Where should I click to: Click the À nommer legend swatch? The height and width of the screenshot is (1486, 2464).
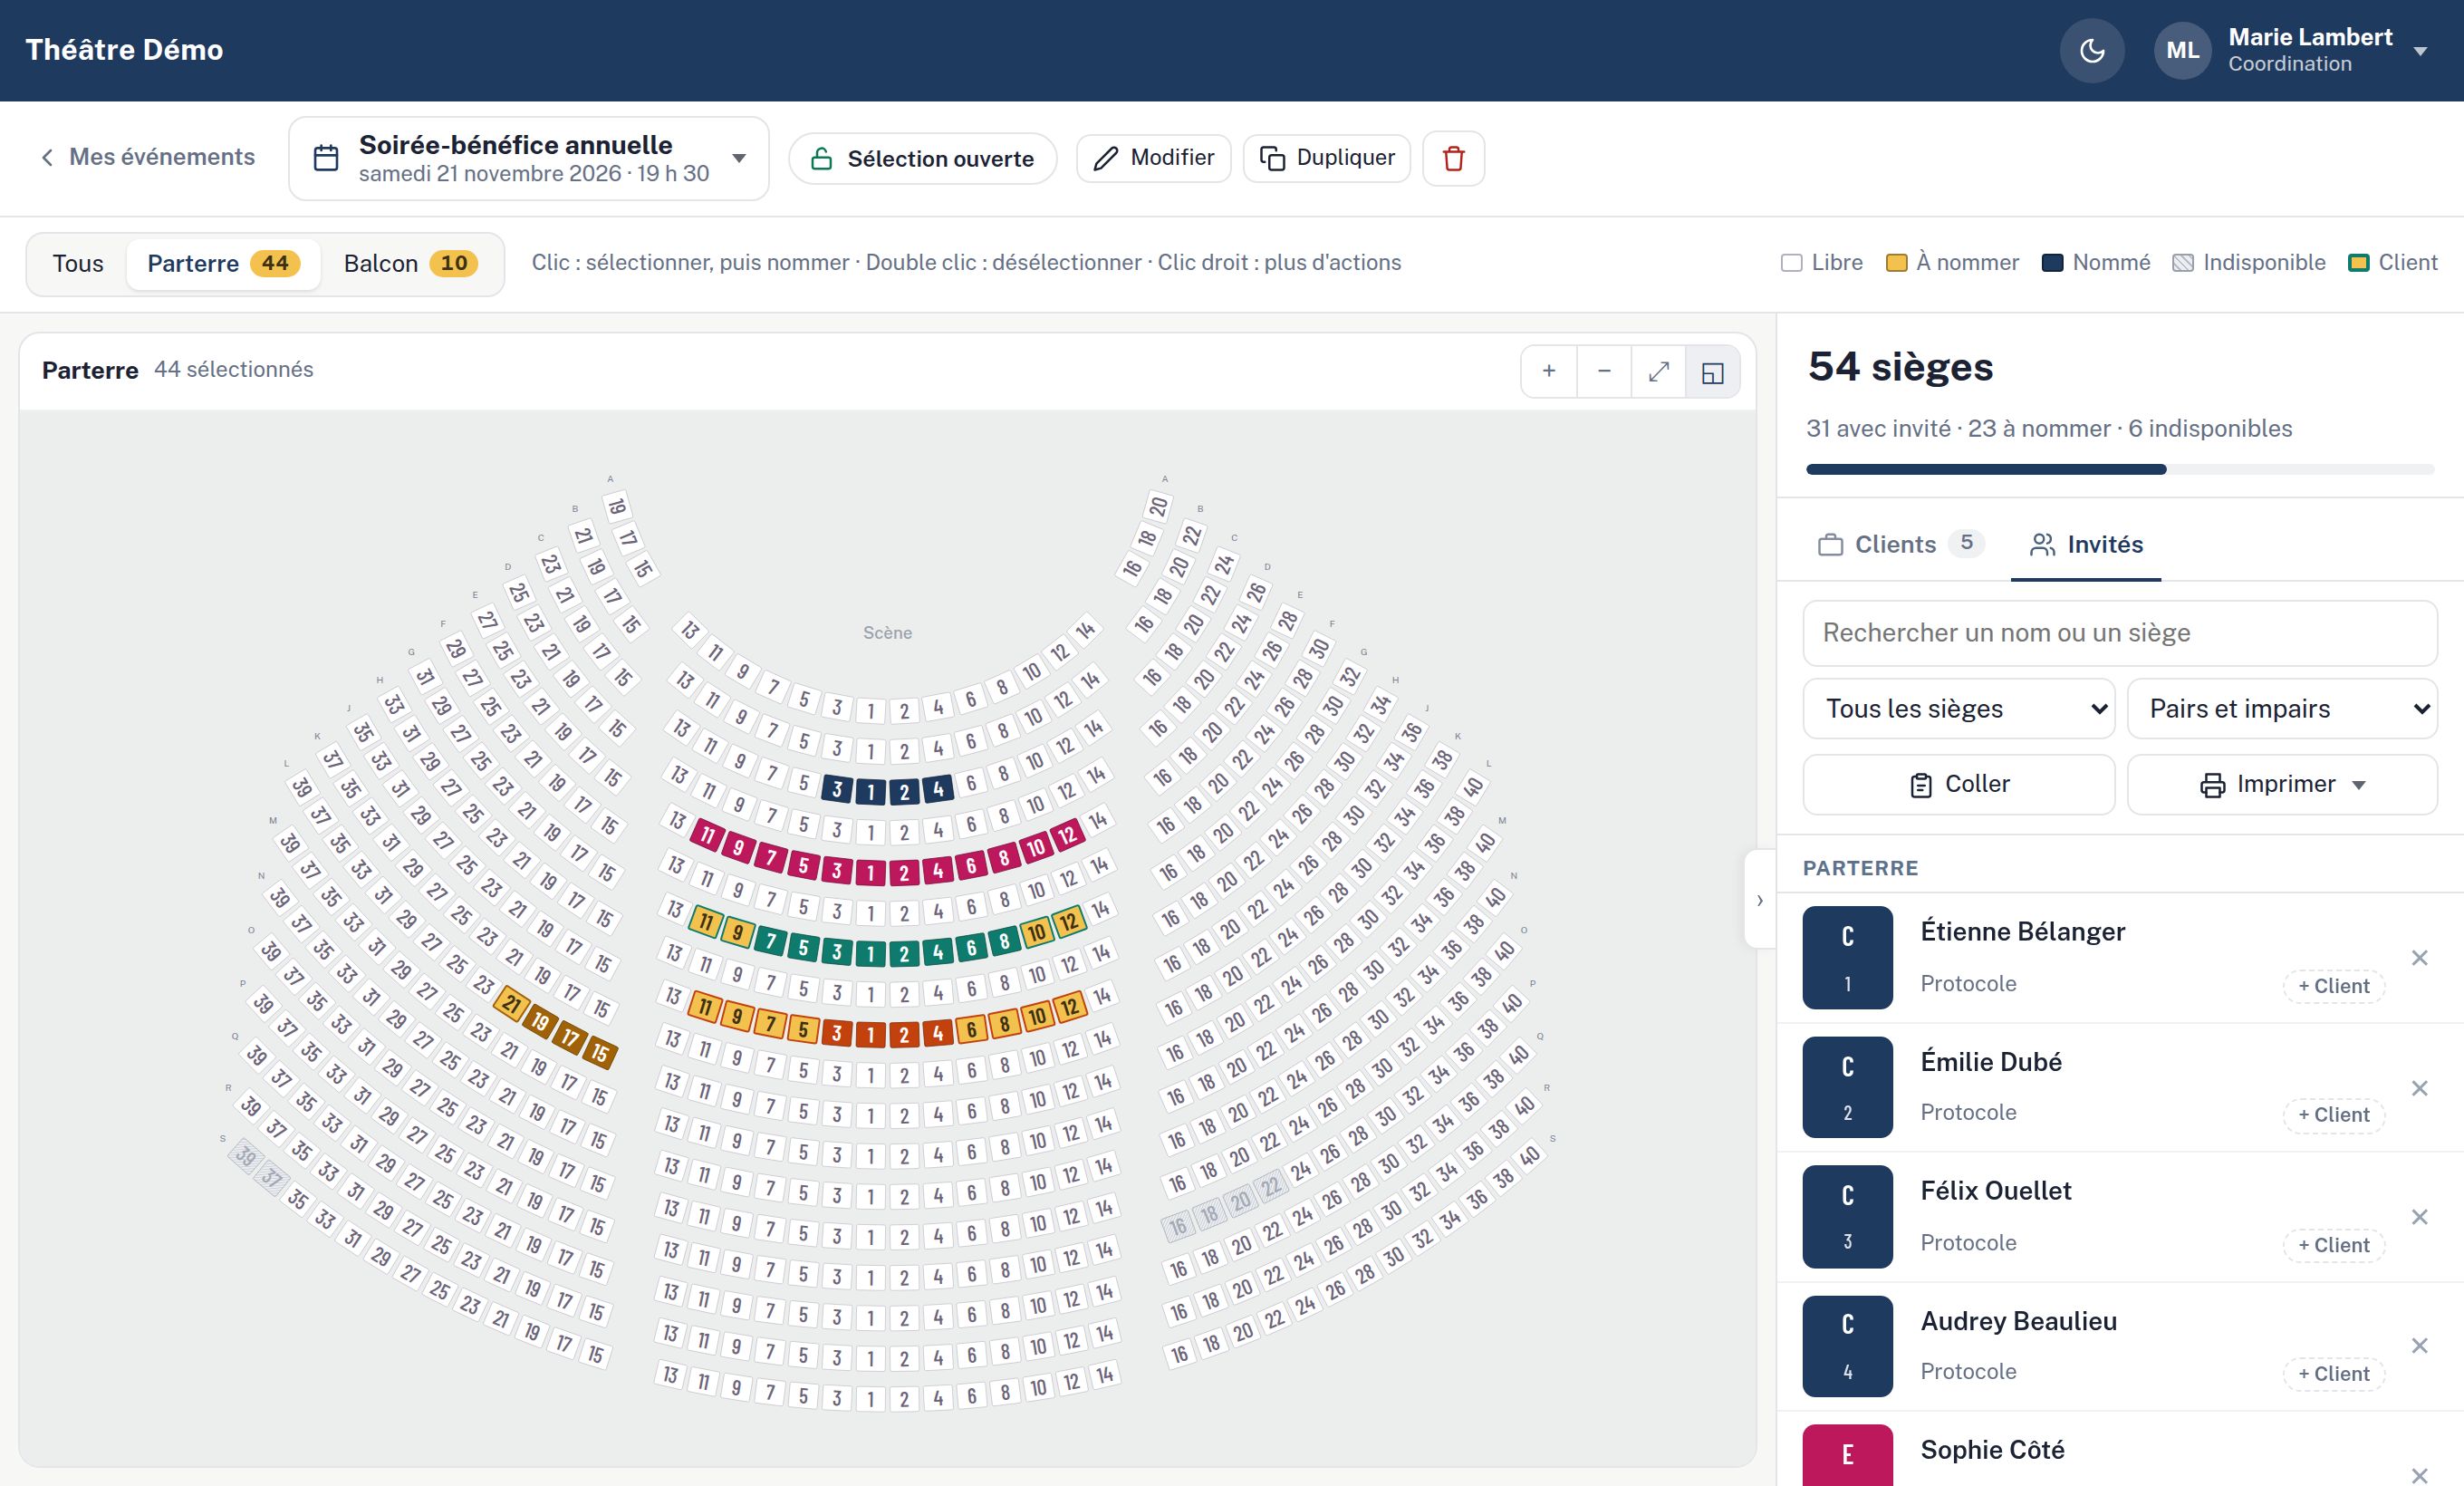pos(1896,263)
